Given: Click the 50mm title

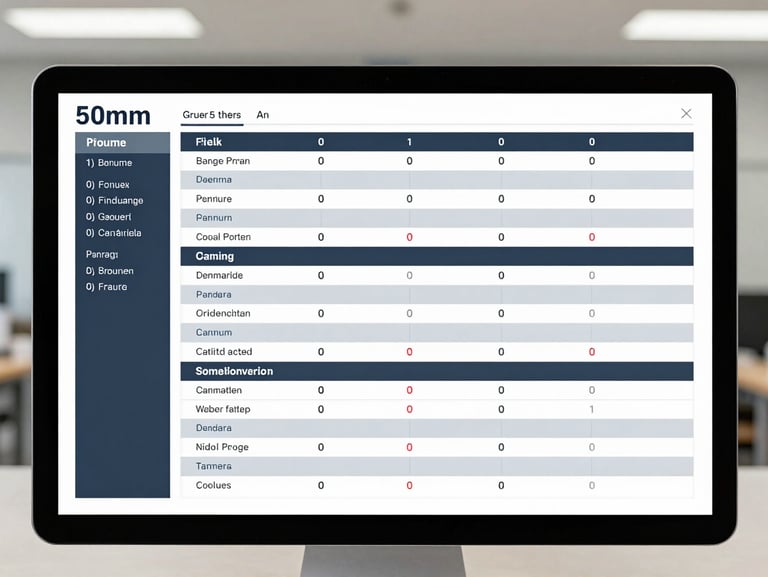Looking at the screenshot, I should click(113, 116).
